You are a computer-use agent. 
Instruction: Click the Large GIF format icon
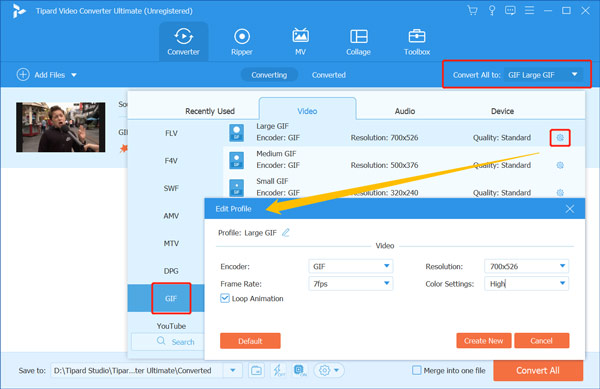[x=236, y=133]
